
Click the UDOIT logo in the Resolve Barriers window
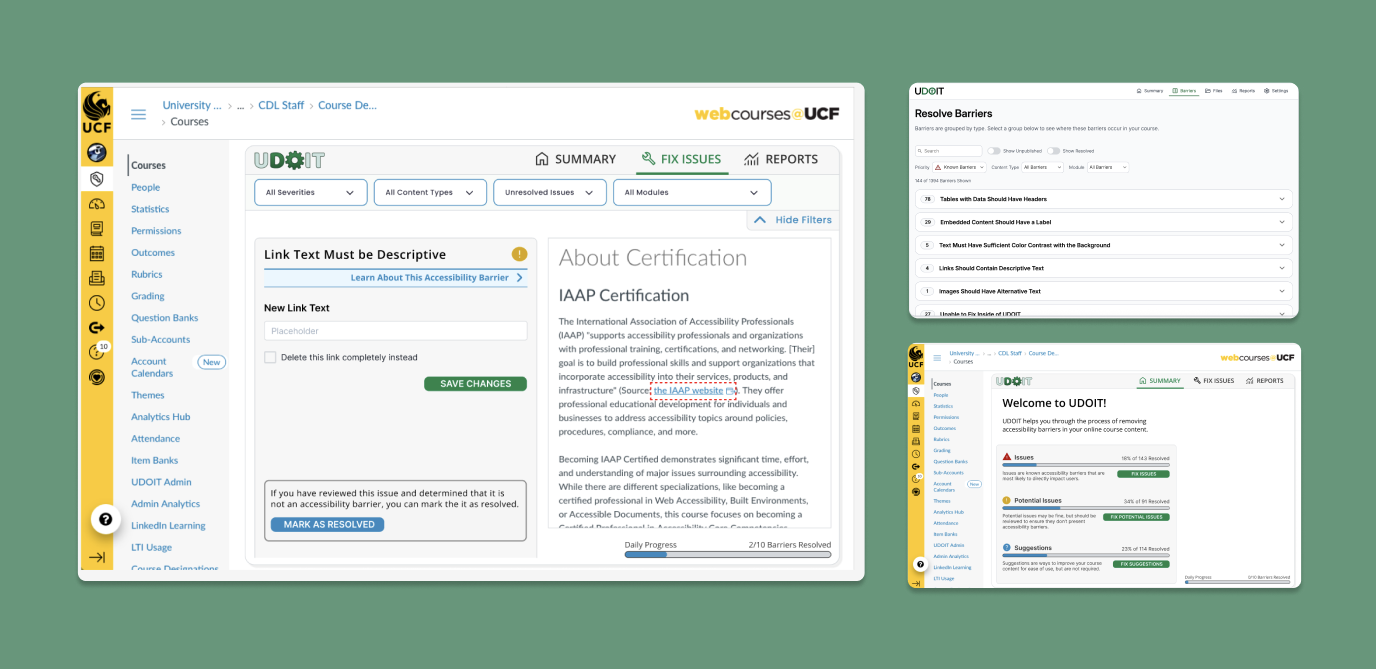[929, 91]
